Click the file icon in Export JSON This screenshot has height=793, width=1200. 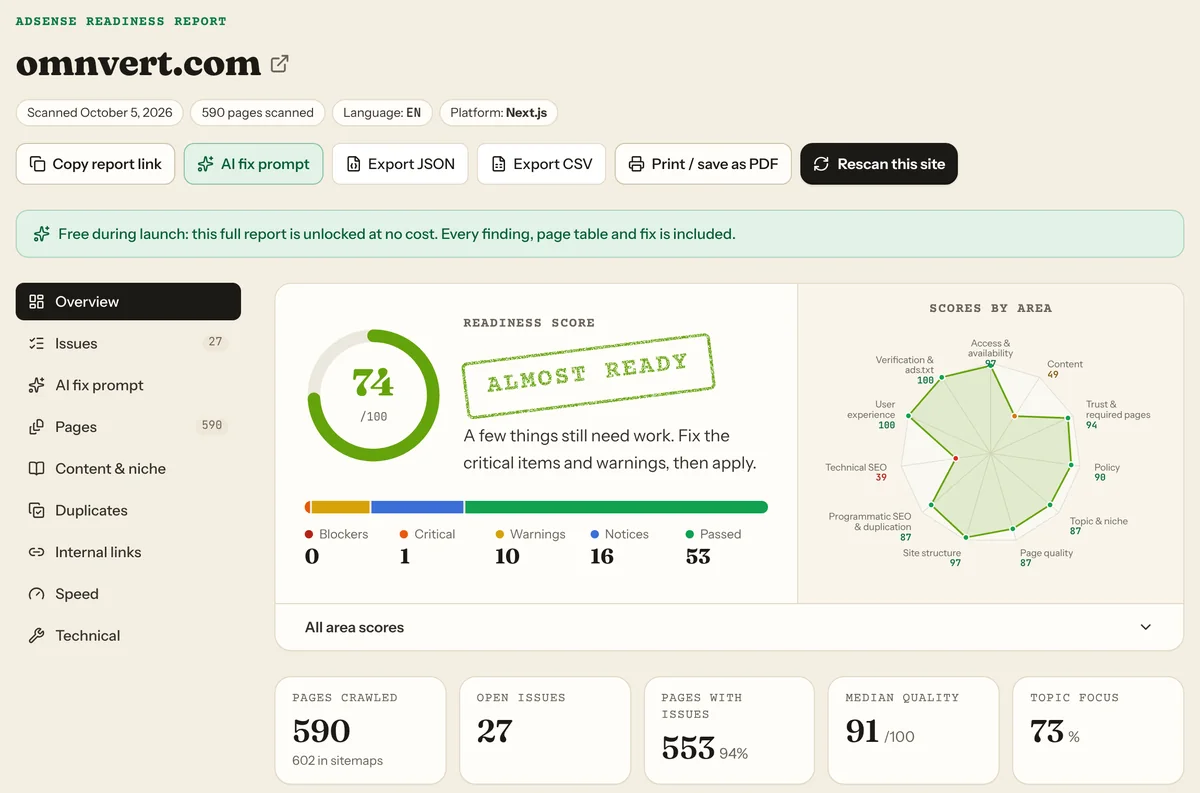353,164
